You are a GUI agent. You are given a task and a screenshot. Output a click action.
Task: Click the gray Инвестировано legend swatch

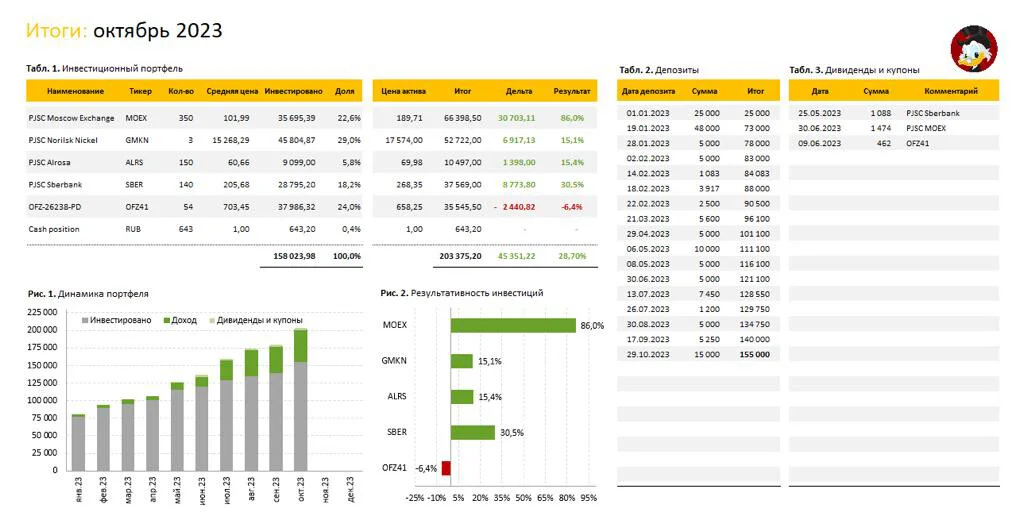(85, 321)
